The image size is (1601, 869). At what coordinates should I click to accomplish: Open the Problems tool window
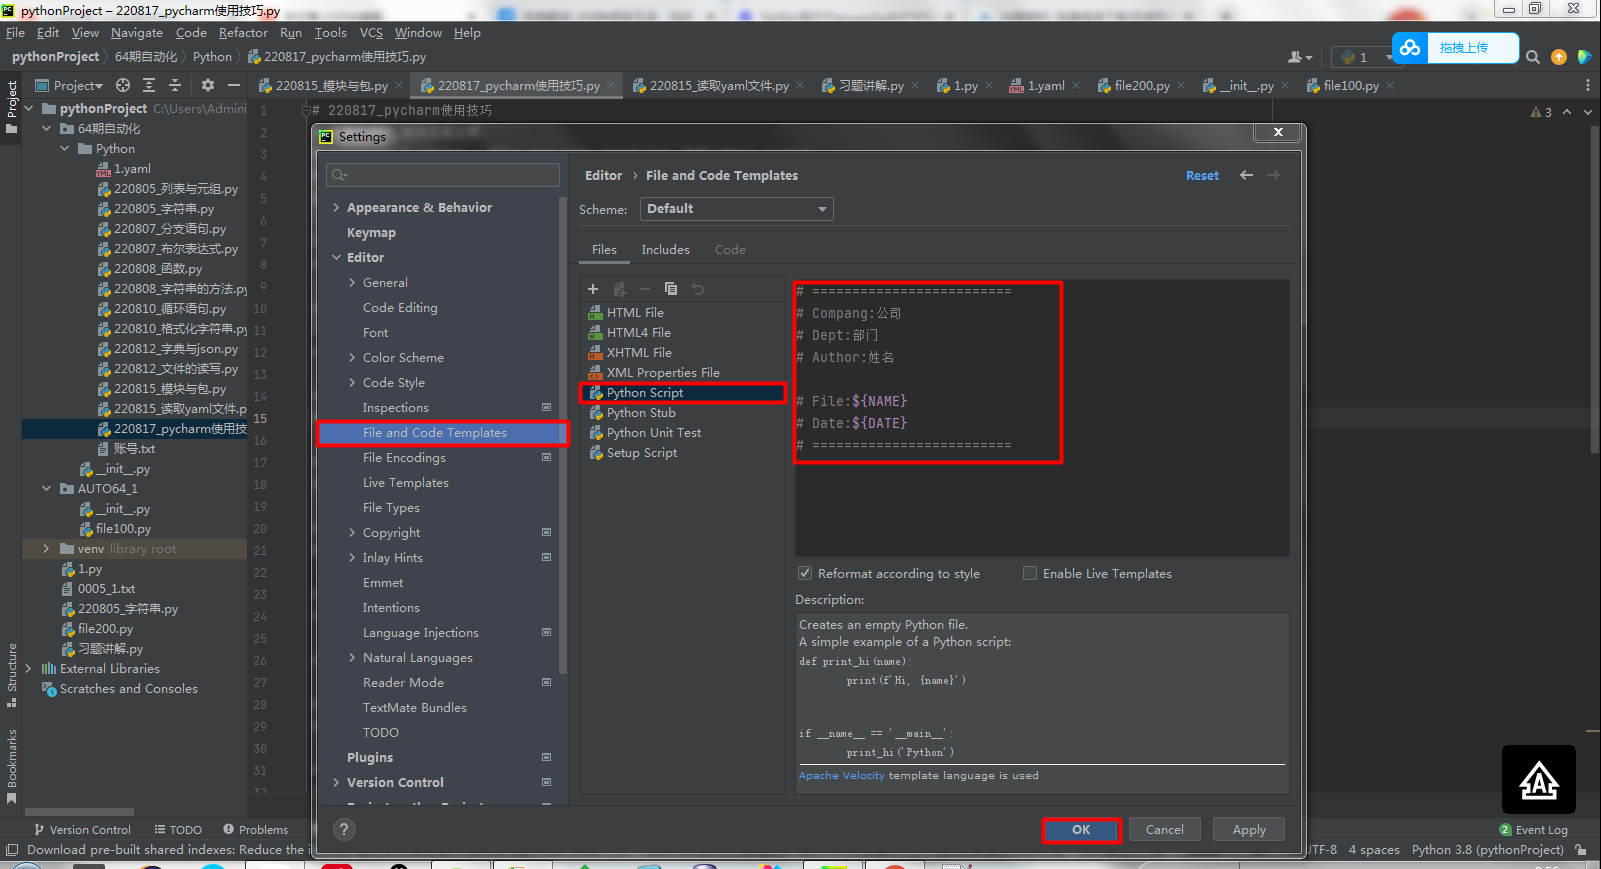coord(255,830)
